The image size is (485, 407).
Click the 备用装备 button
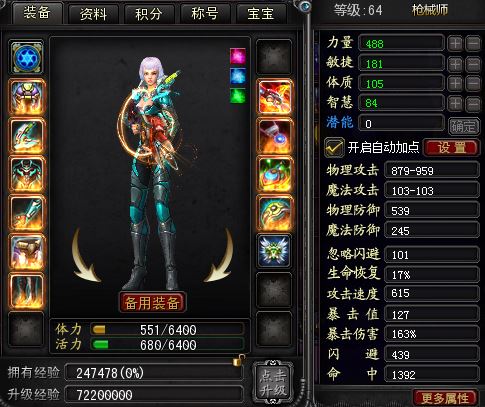[152, 303]
